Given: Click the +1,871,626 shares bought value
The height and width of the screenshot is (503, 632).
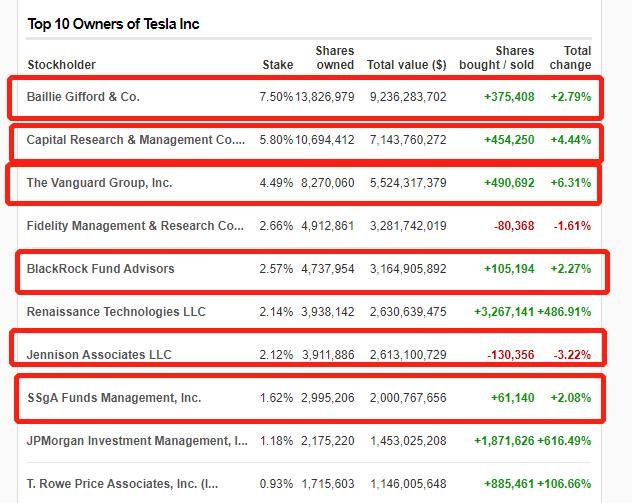Looking at the screenshot, I should coord(504,441).
